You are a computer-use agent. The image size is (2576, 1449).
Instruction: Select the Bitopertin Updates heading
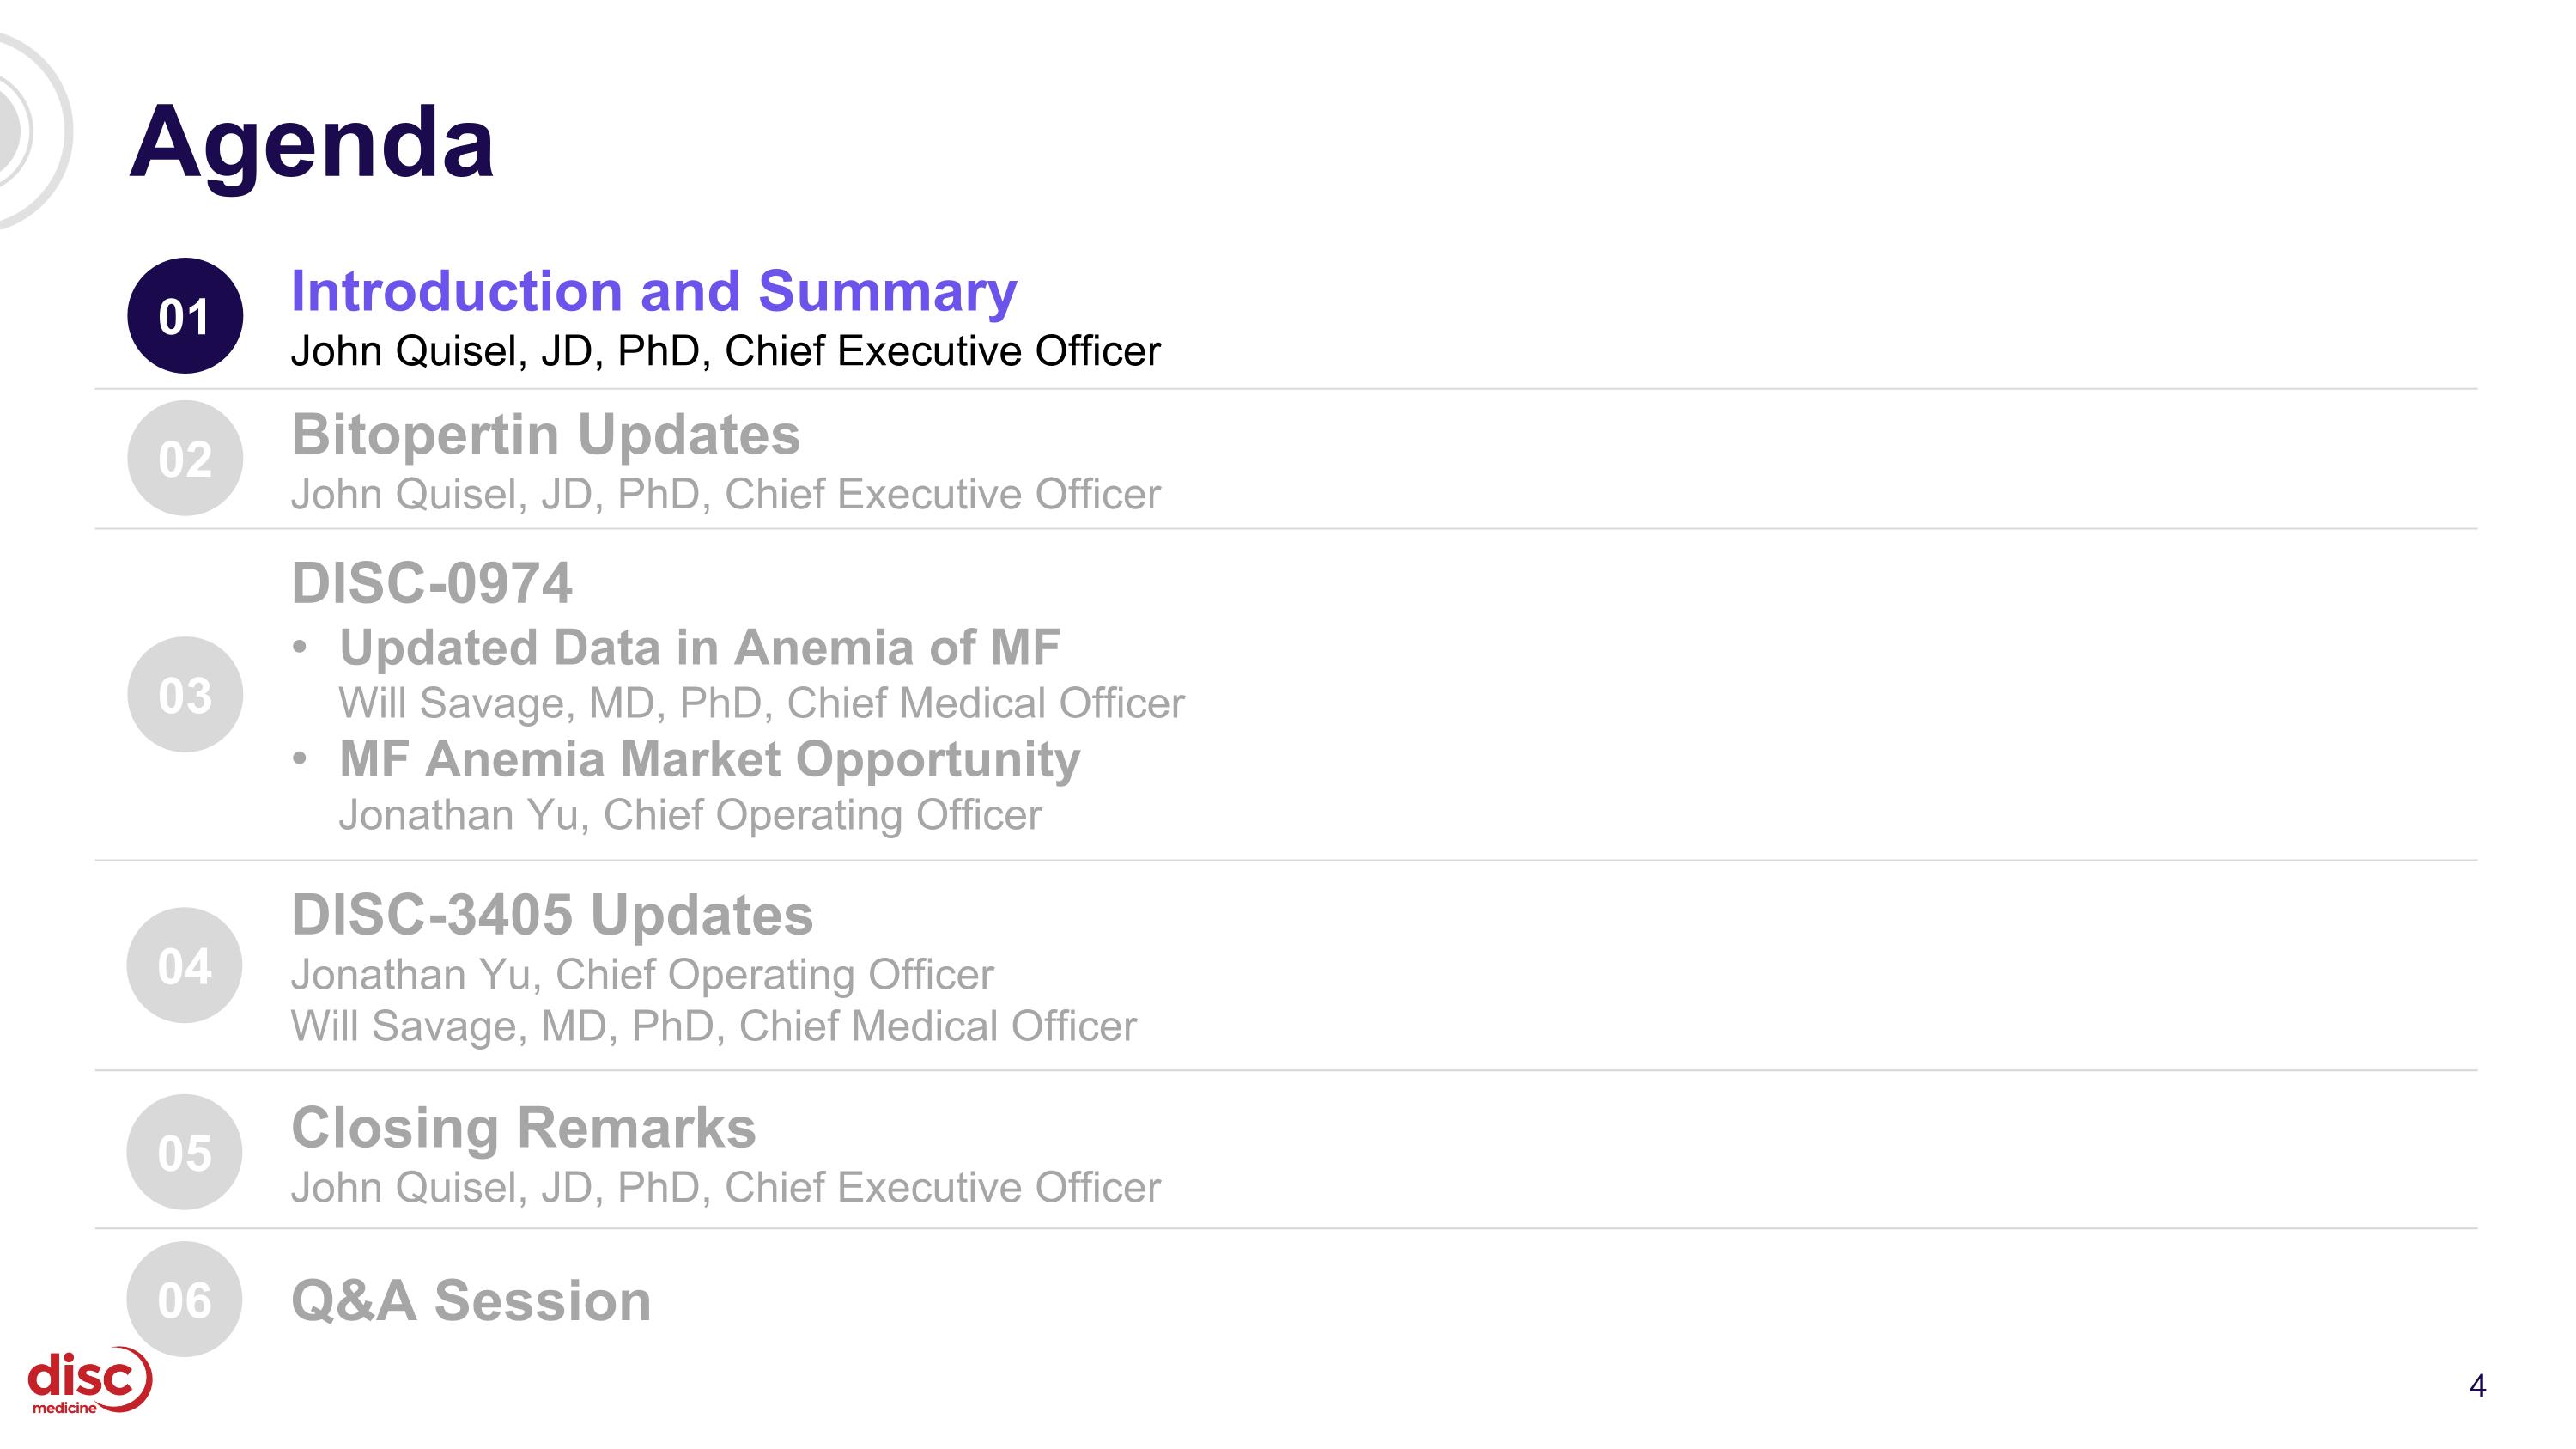(x=545, y=435)
